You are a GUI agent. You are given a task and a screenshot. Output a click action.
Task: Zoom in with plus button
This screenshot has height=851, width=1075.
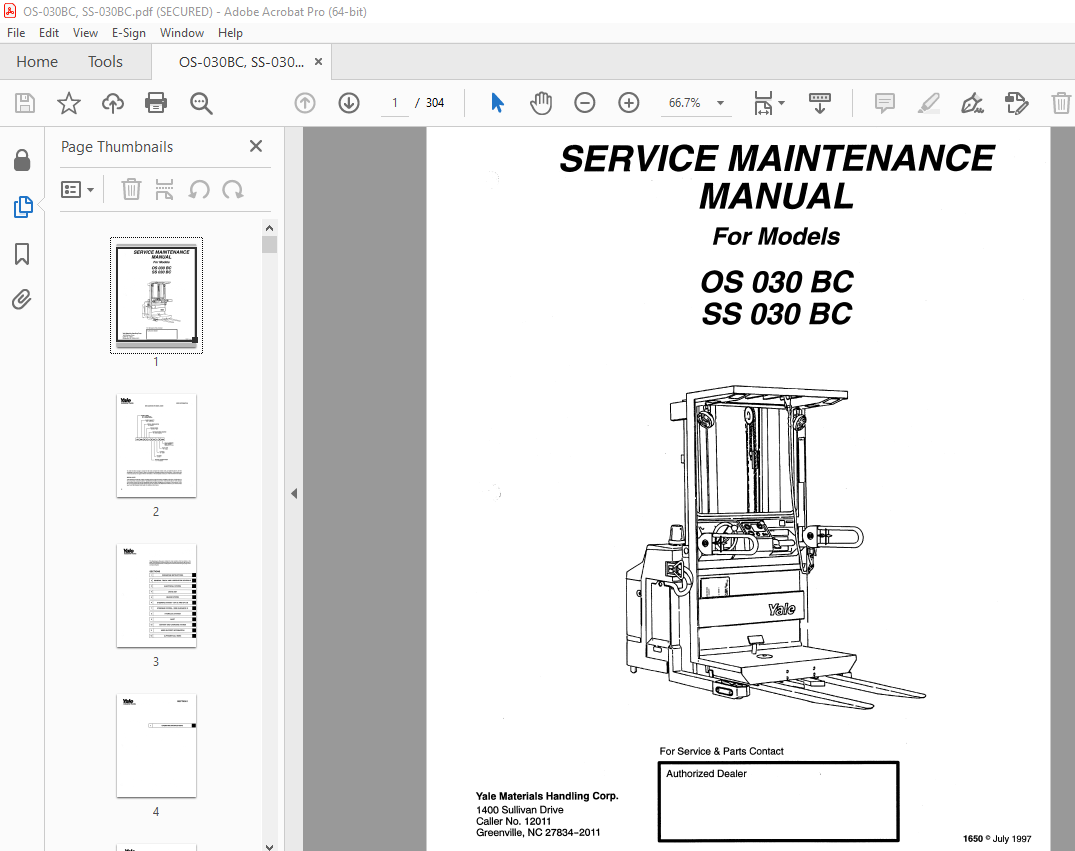click(x=629, y=104)
